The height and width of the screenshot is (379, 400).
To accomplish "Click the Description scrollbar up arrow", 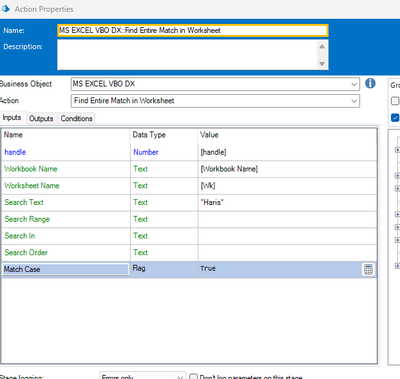I will point(322,46).
